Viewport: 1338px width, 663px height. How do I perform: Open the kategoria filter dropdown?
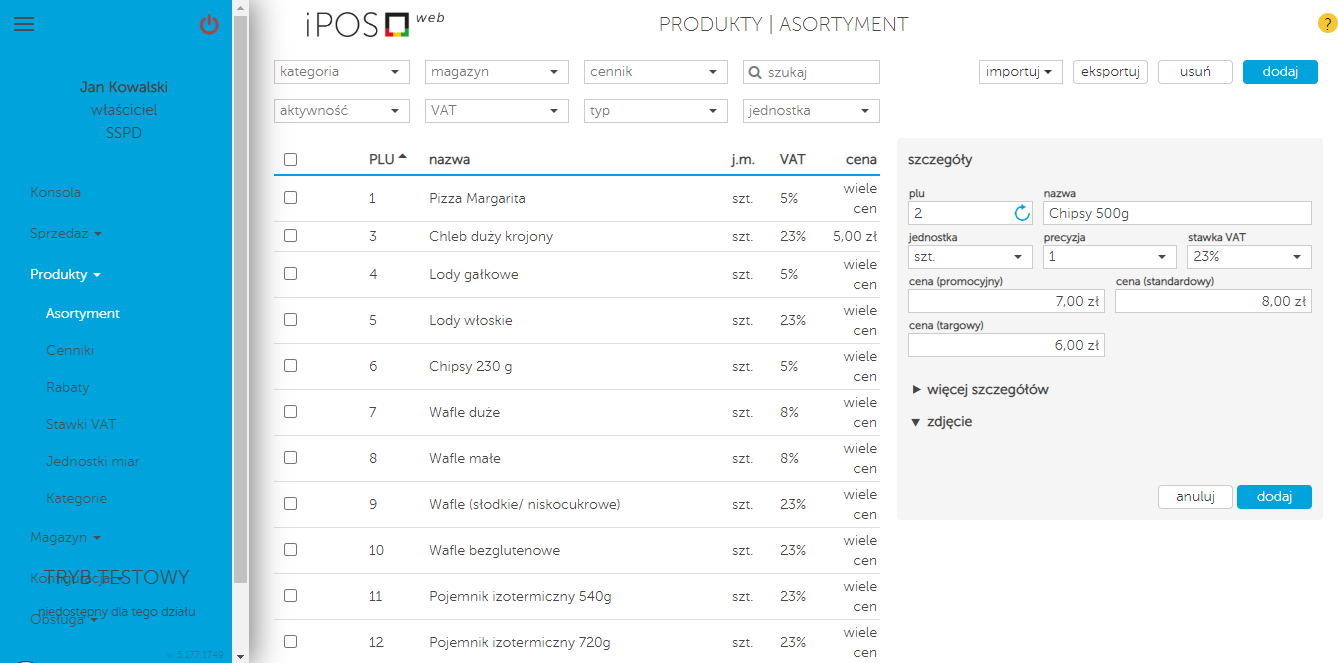pos(341,72)
